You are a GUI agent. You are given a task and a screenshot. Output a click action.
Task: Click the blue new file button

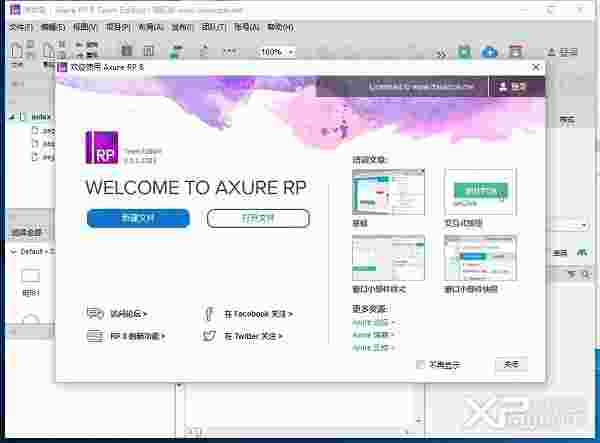point(138,218)
